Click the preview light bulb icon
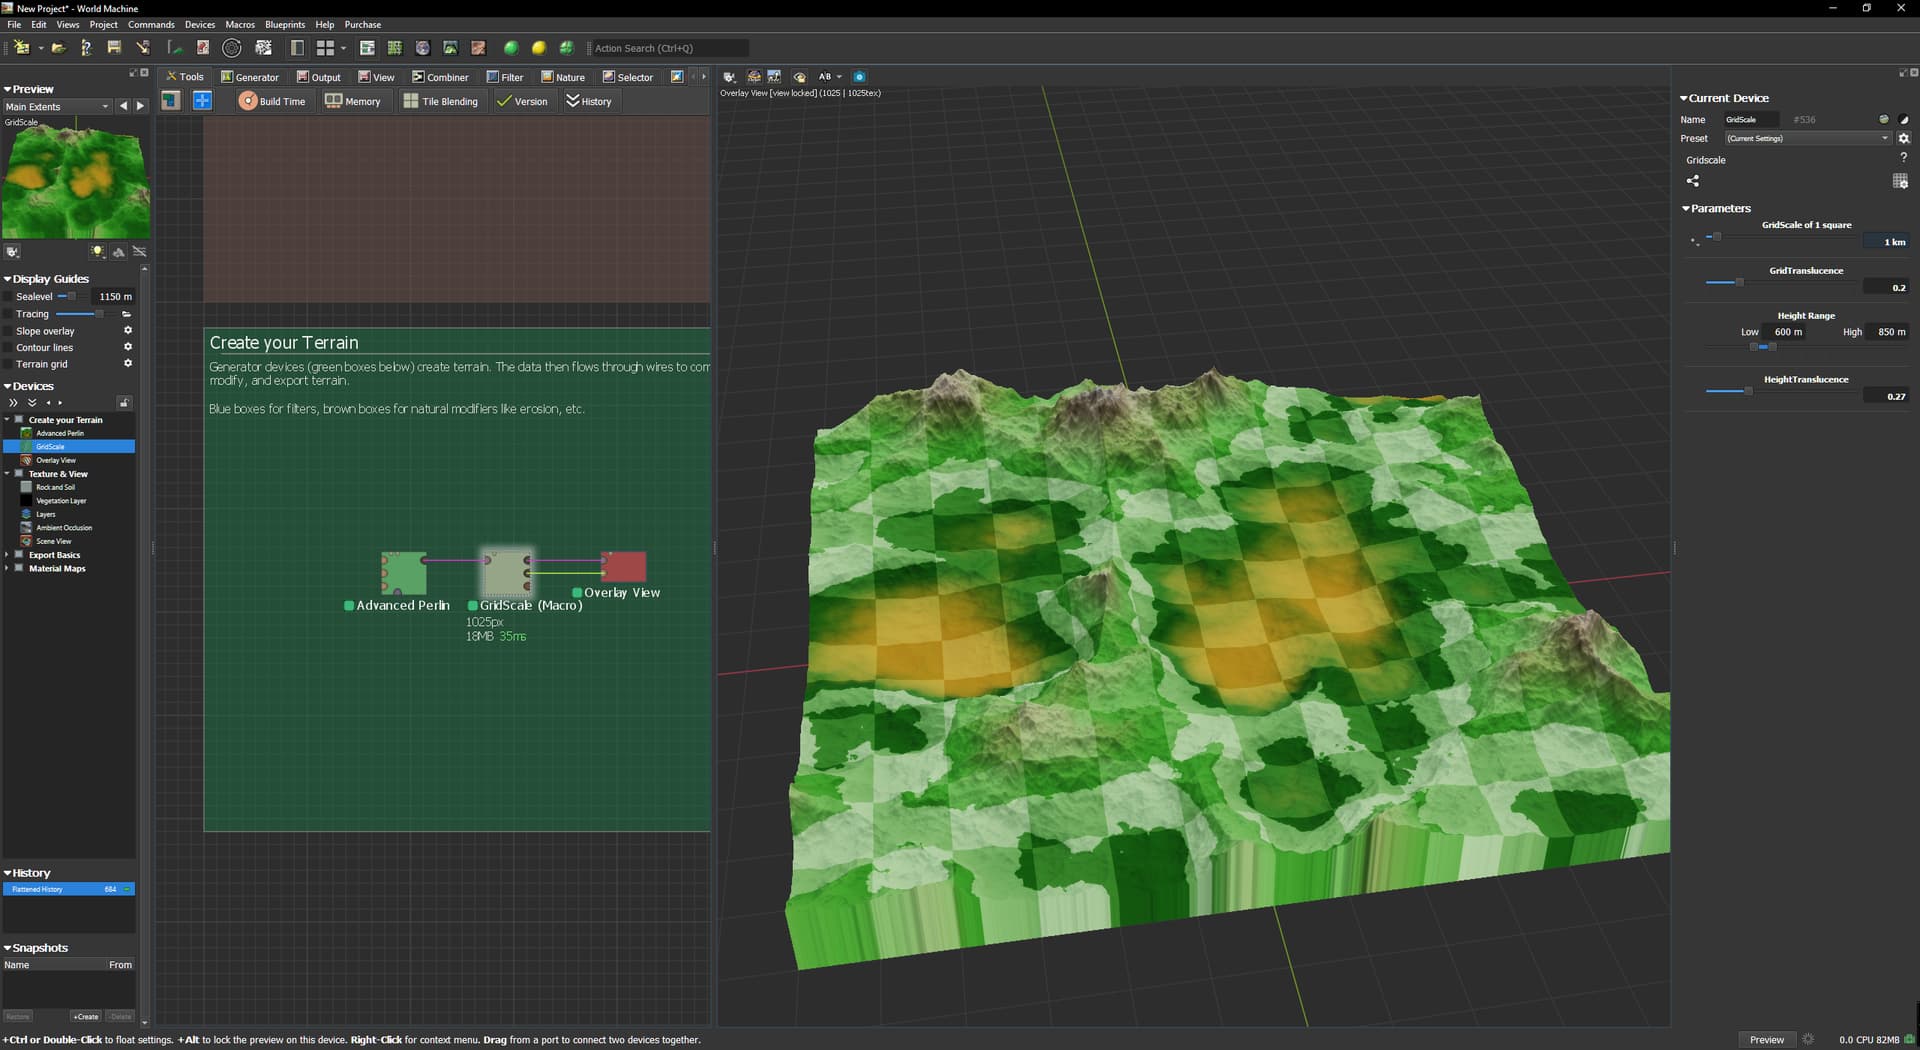The width and height of the screenshot is (1920, 1050). pos(97,252)
